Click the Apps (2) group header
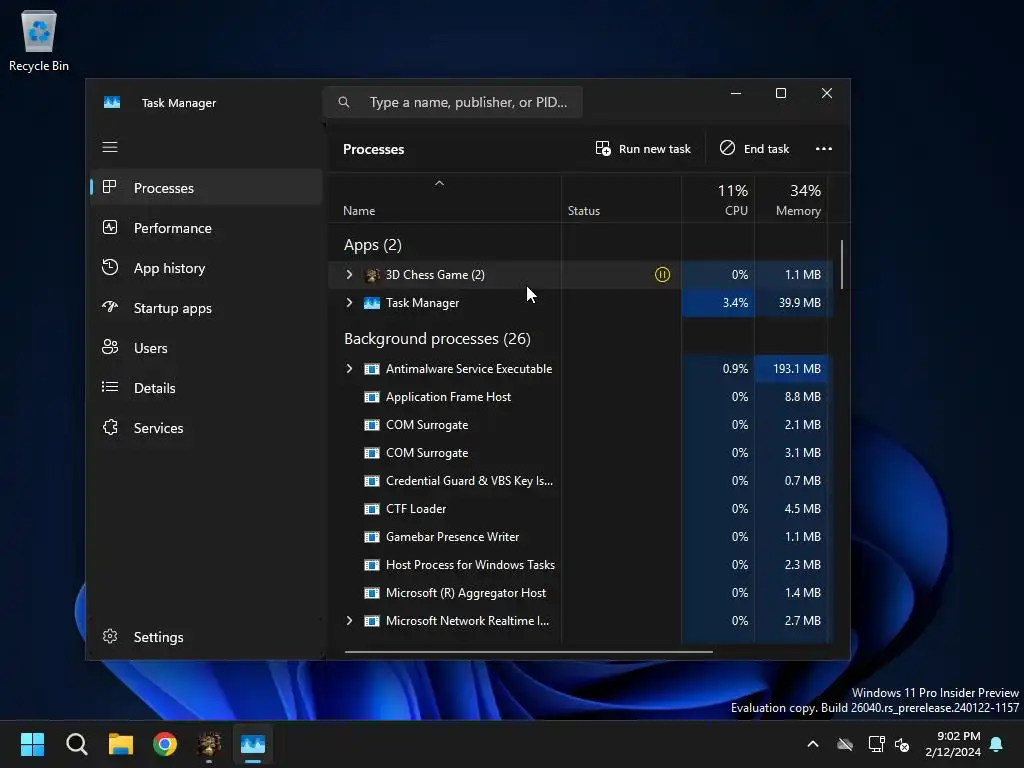Screen dimensions: 1024x768 (x=372, y=245)
